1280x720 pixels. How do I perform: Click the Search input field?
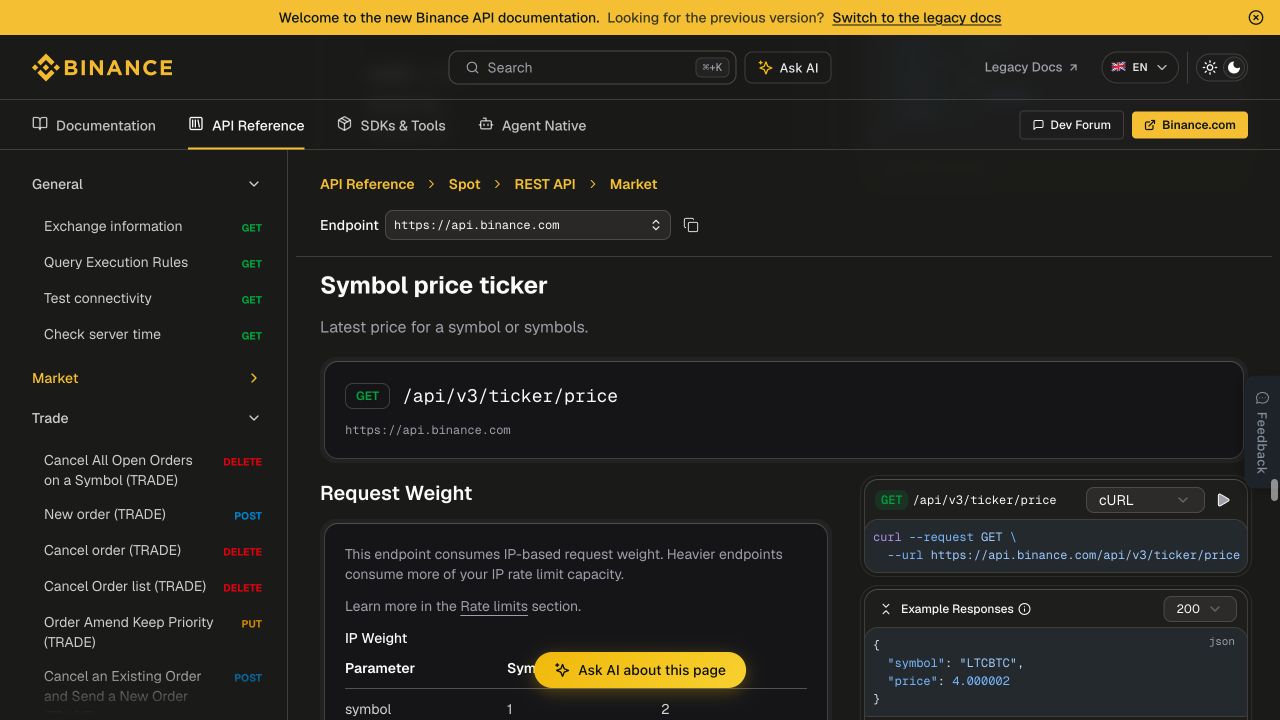click(592, 67)
